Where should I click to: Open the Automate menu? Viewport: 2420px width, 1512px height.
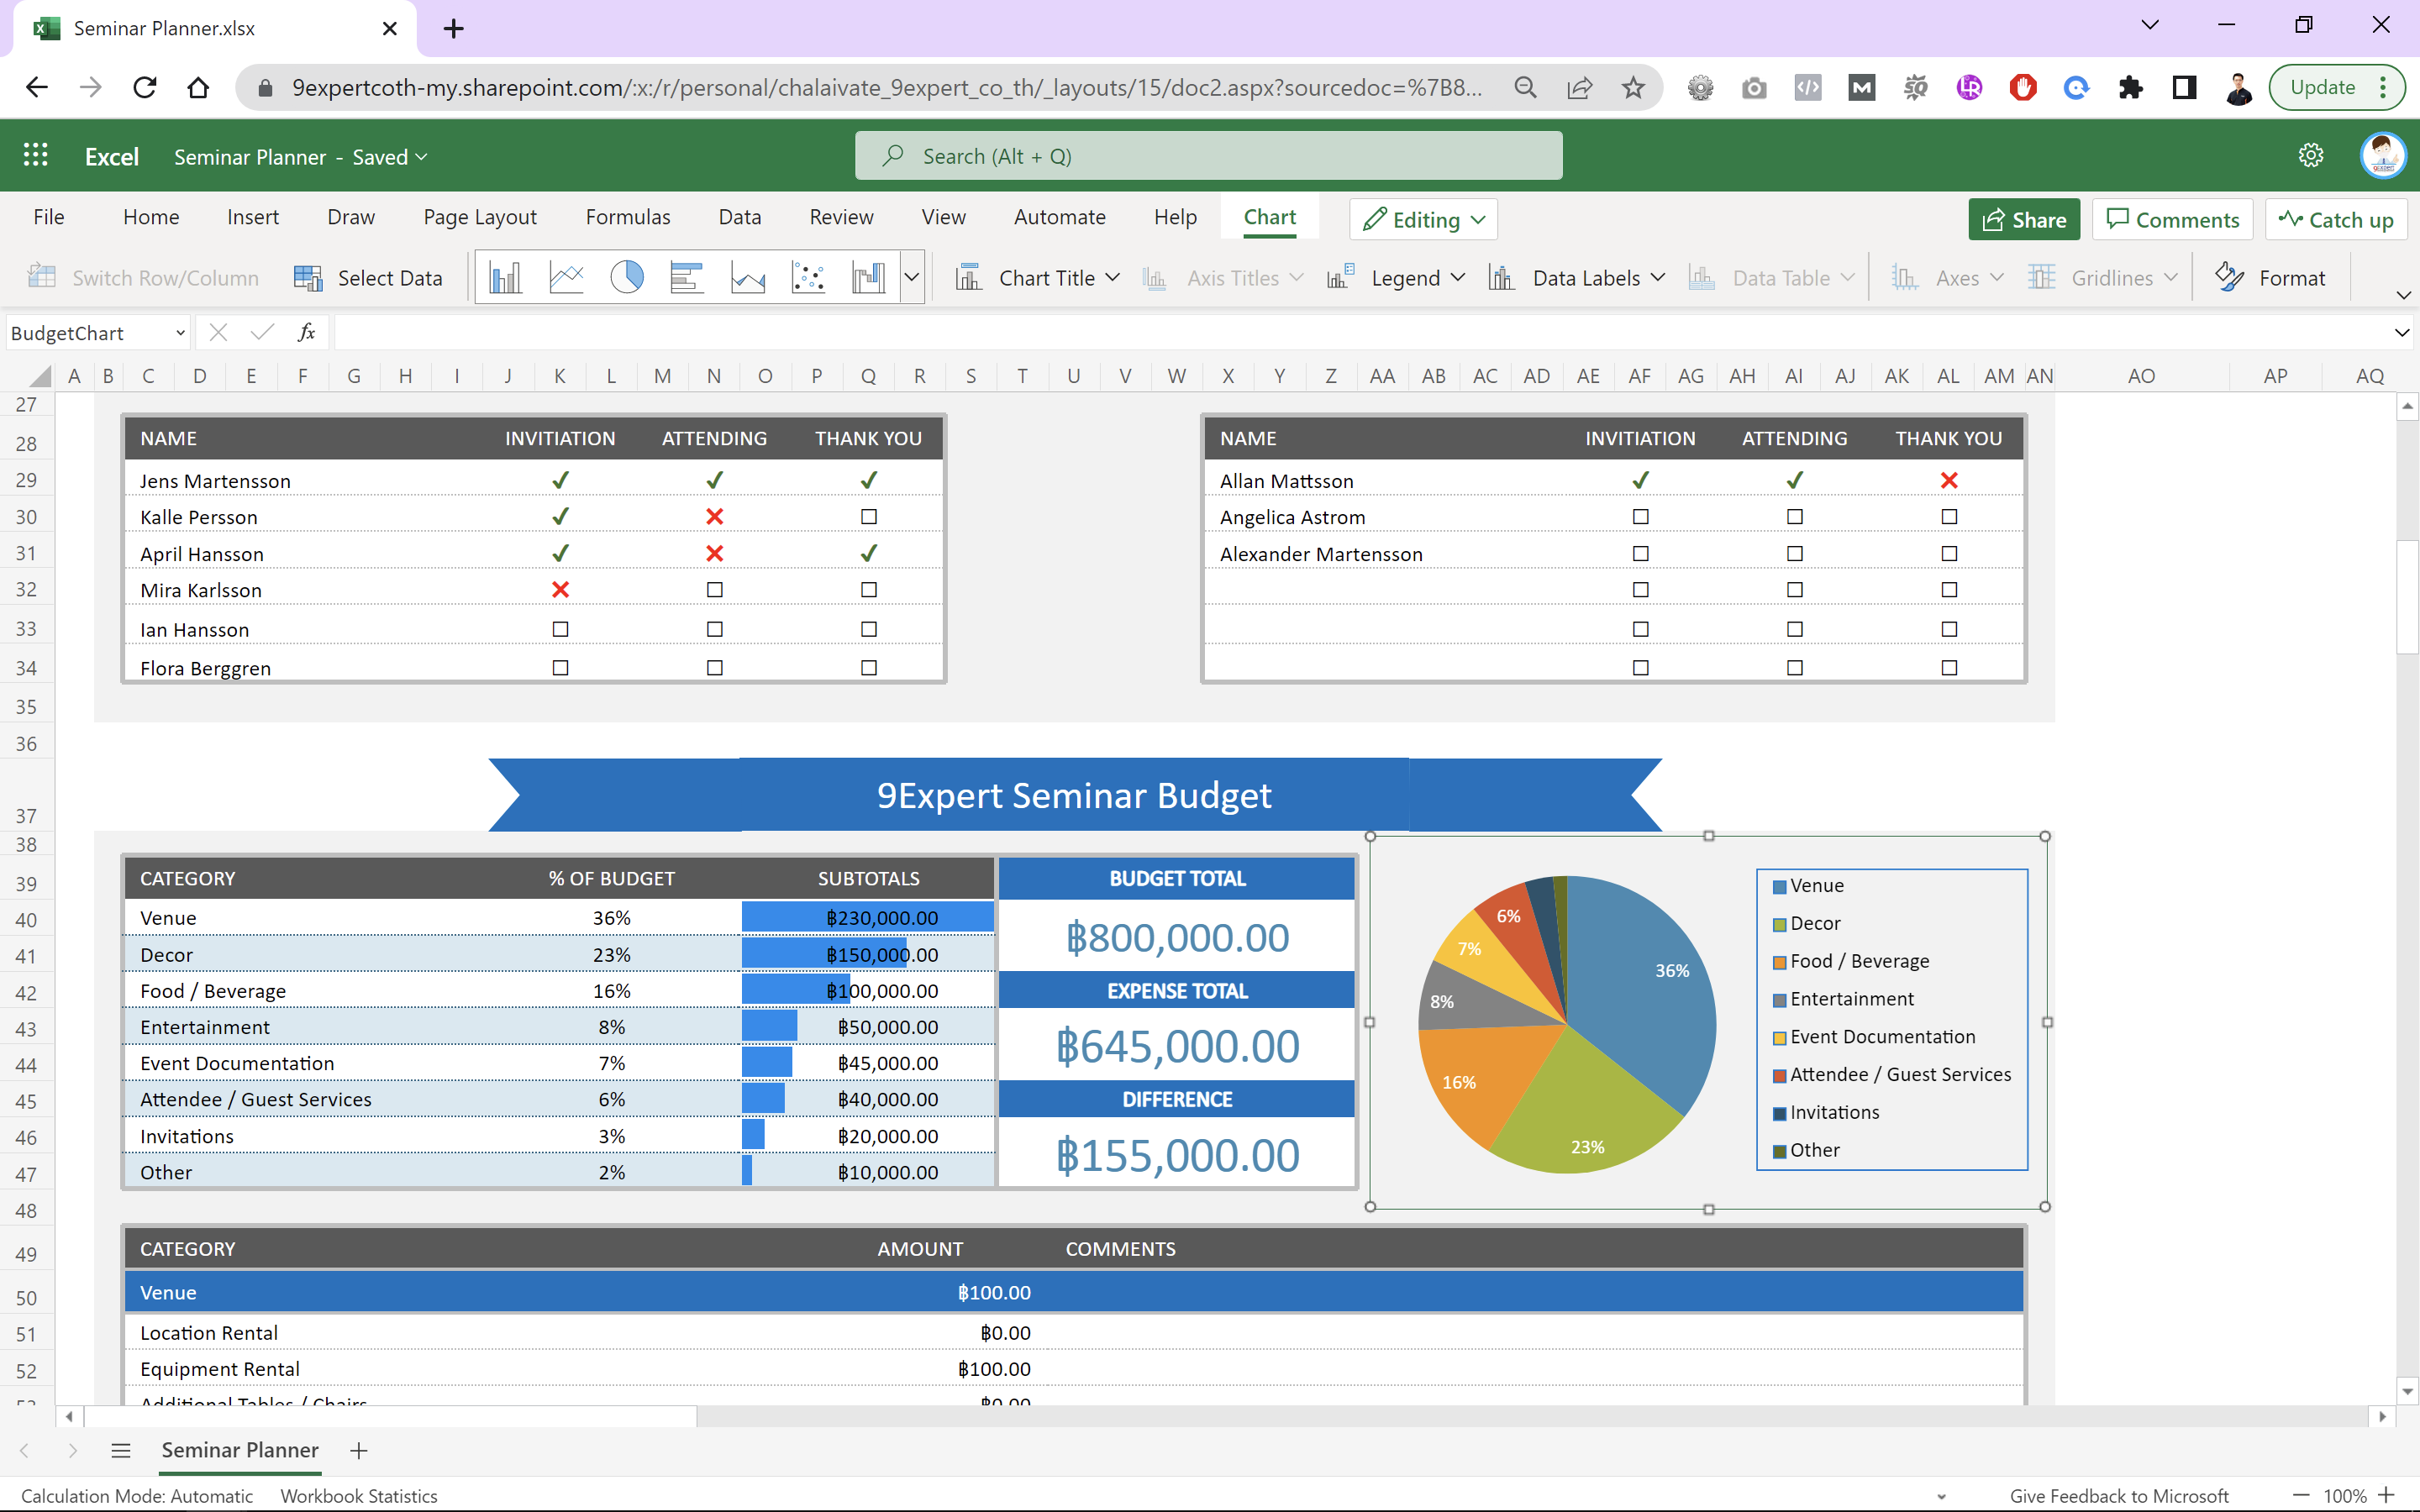pos(1059,216)
